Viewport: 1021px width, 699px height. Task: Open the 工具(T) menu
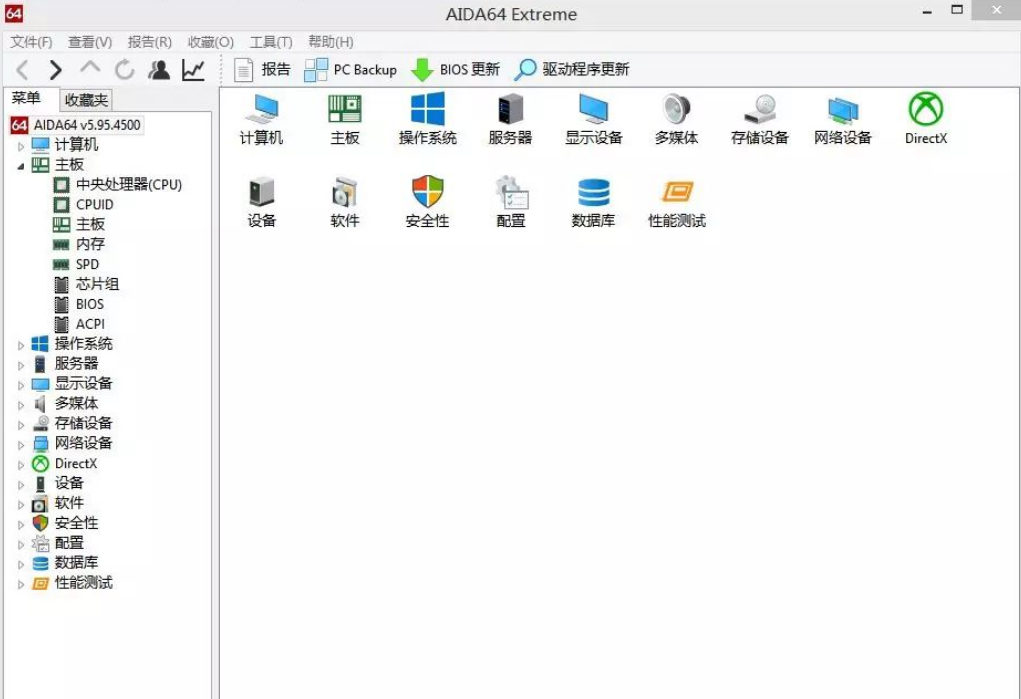[268, 42]
